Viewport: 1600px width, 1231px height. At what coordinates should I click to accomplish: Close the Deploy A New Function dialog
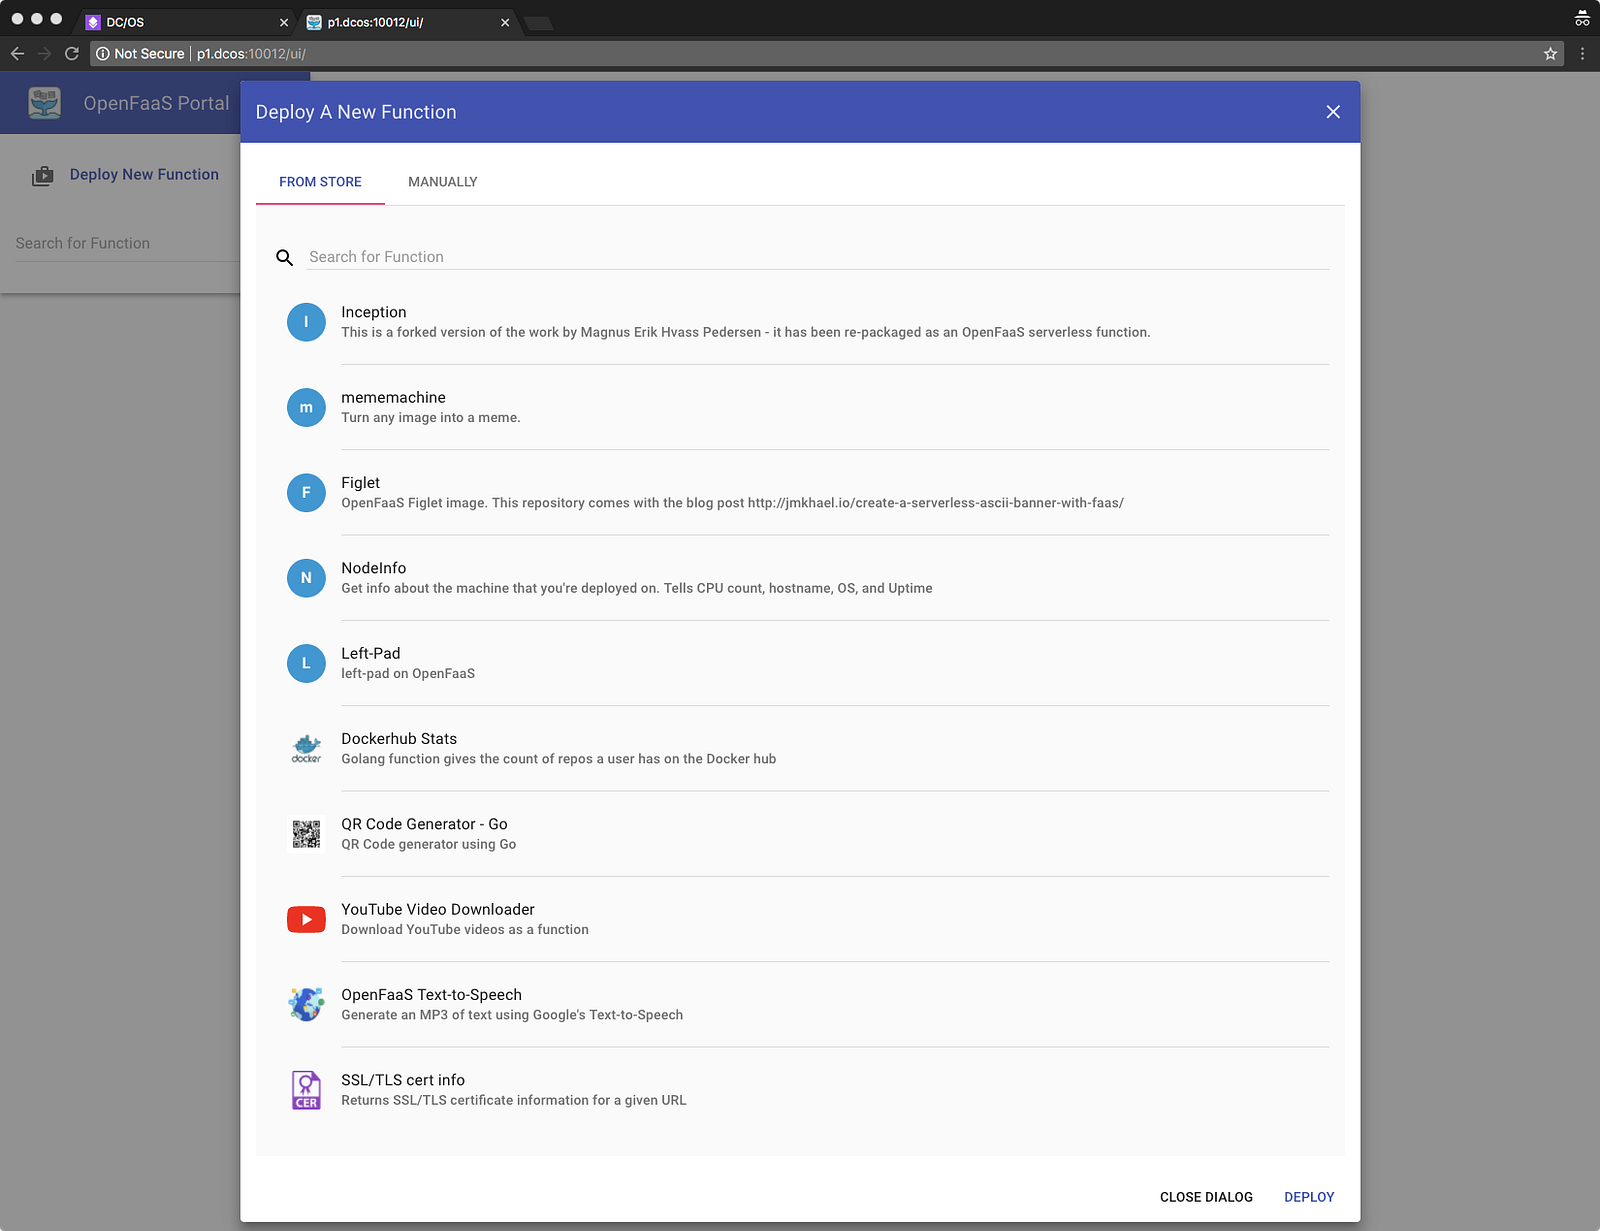[x=1333, y=112]
